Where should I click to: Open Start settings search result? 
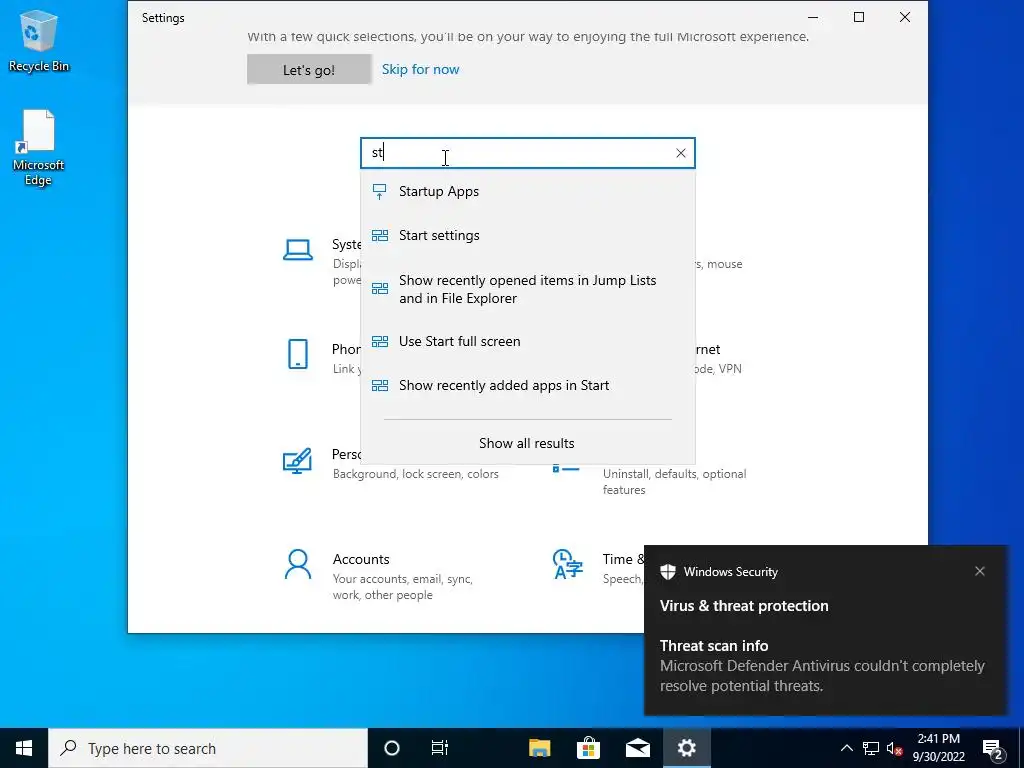click(528, 235)
